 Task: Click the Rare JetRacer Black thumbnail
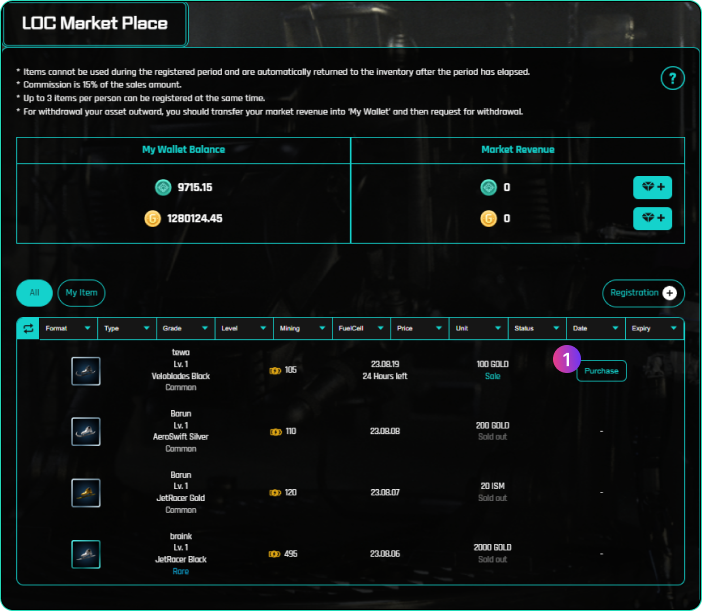click(86, 553)
